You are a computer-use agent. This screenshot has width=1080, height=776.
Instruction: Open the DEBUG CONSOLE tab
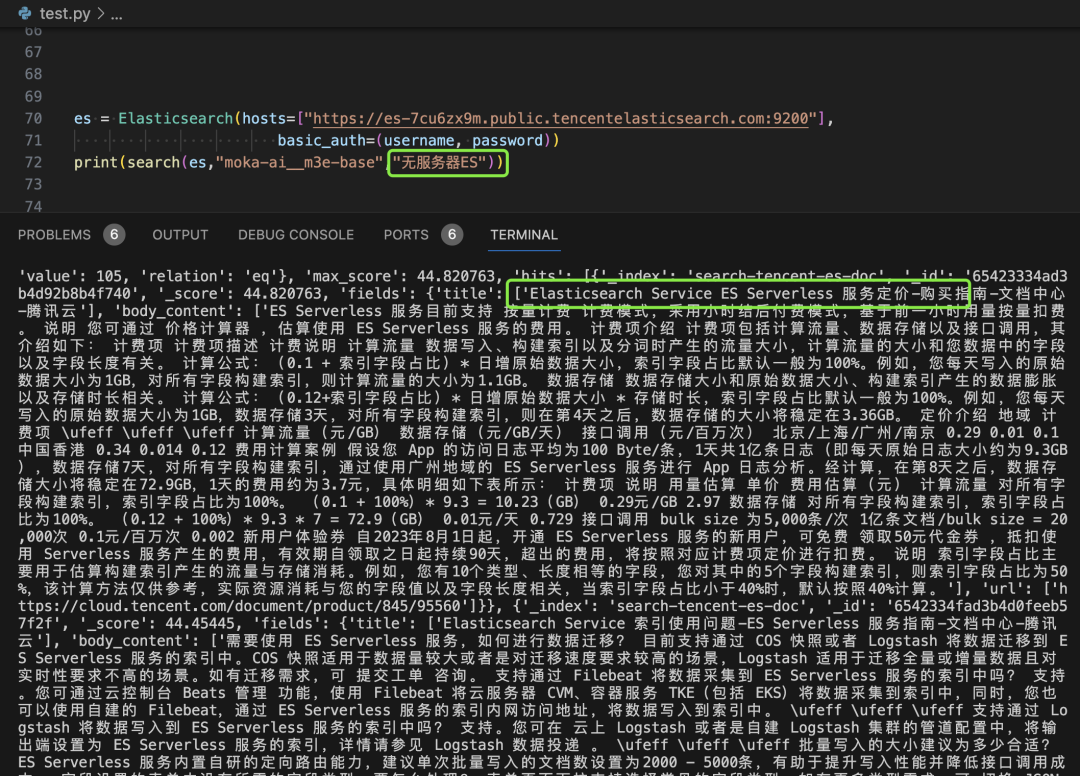click(x=296, y=235)
